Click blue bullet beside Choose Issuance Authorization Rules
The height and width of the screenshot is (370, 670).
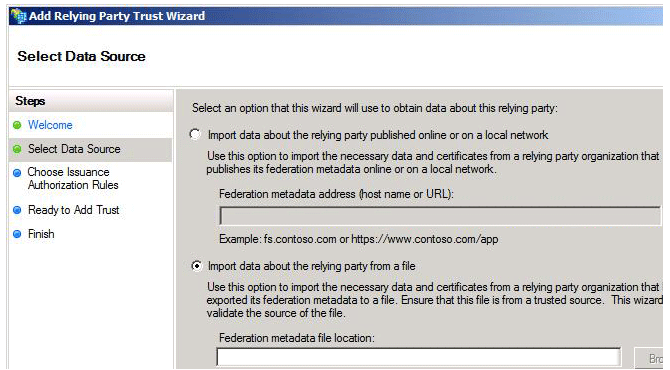click(17, 173)
